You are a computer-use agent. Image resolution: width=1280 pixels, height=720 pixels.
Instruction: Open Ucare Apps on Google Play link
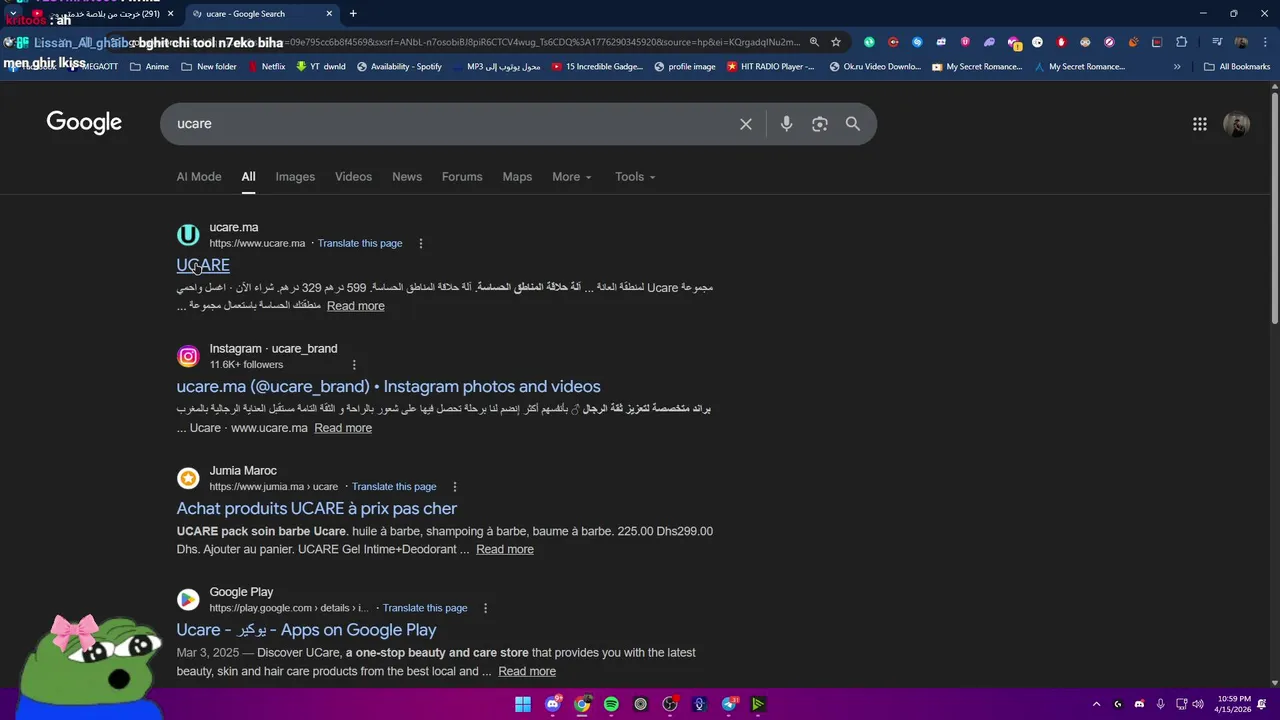click(307, 630)
